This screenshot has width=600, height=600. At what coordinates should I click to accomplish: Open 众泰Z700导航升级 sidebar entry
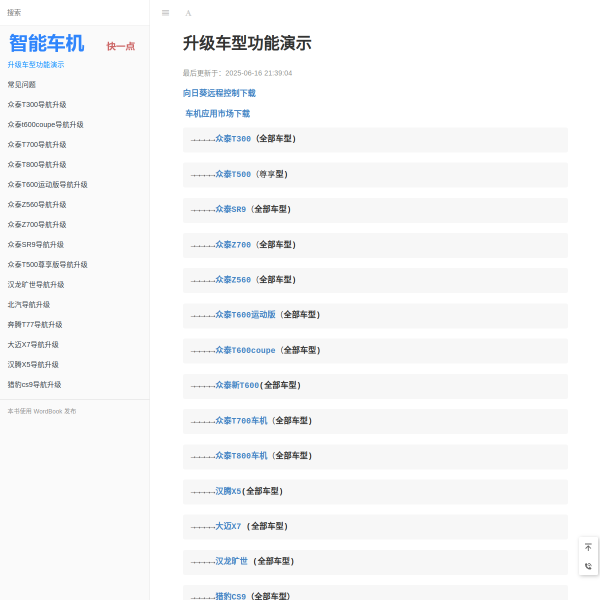pos(37,225)
